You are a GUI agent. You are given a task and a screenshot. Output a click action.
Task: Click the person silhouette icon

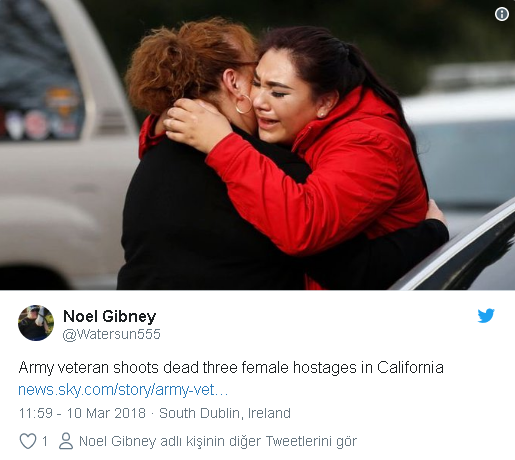66,441
